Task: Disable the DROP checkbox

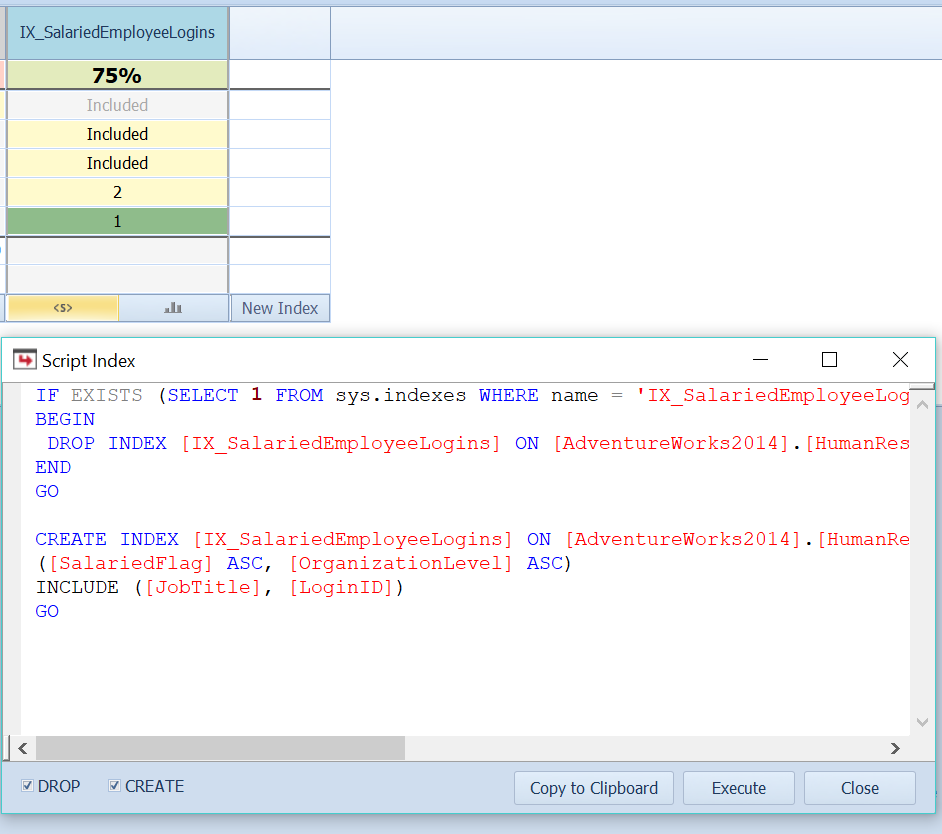Action: 27,786
